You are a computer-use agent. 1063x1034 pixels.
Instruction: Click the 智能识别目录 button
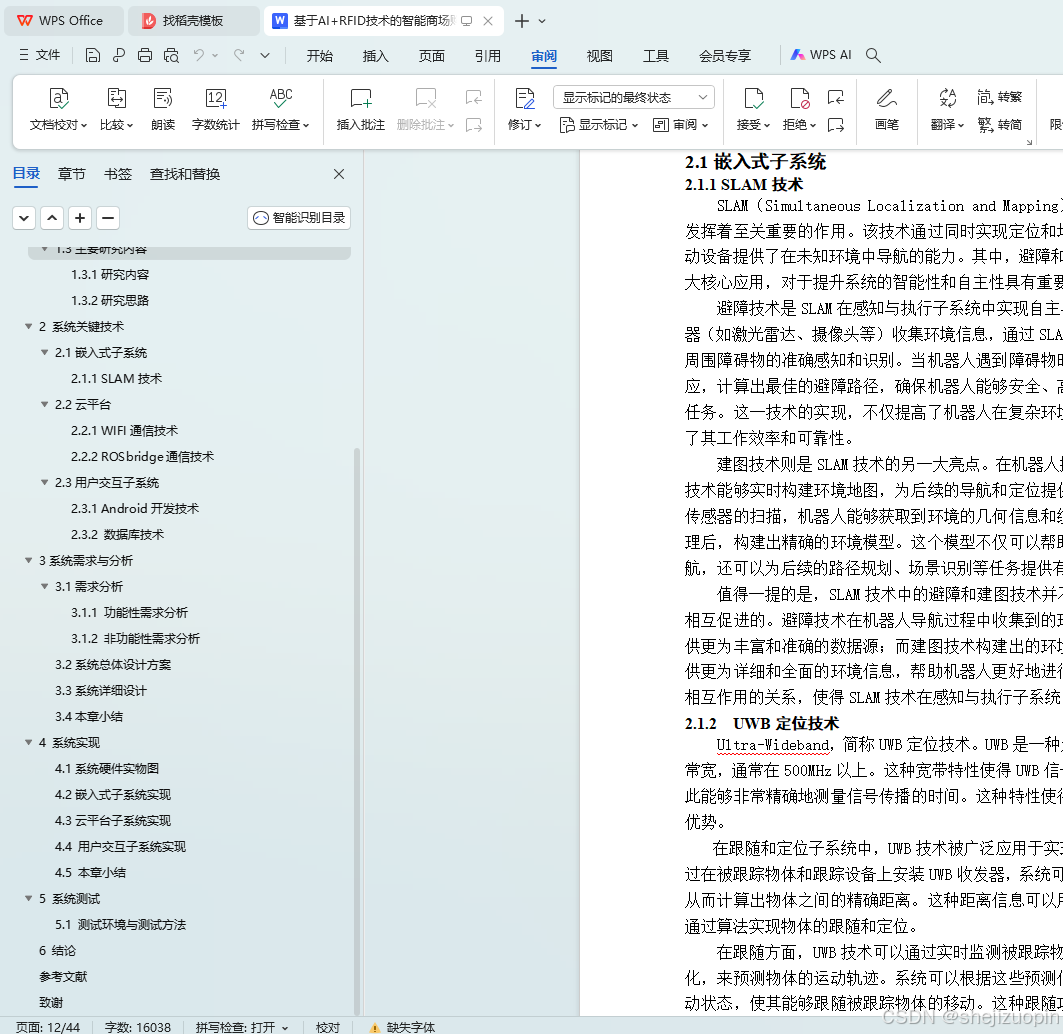(x=299, y=218)
